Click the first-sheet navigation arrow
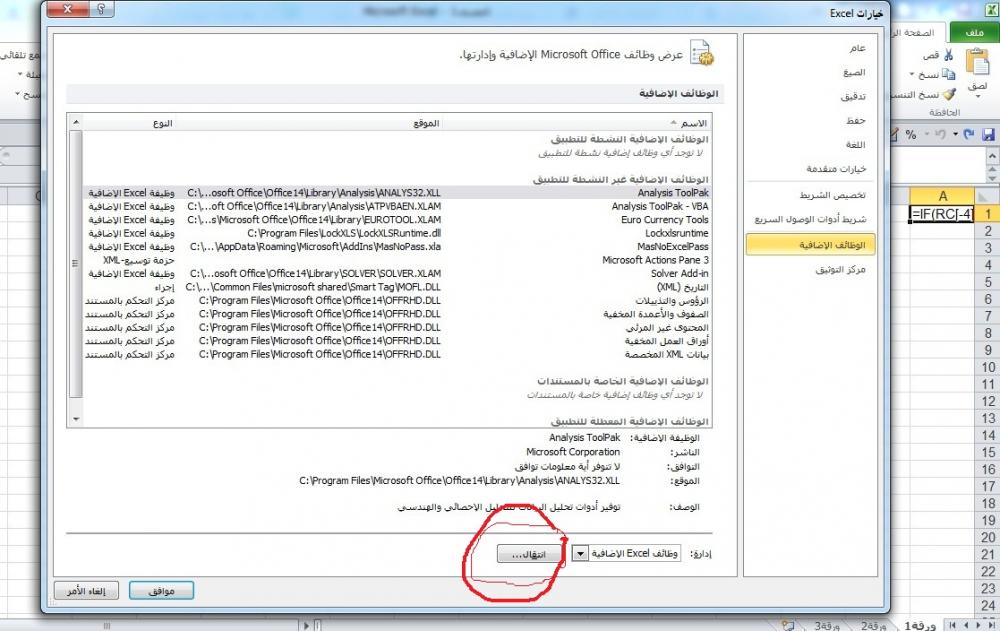The width and height of the screenshot is (1000, 631). 991,625
